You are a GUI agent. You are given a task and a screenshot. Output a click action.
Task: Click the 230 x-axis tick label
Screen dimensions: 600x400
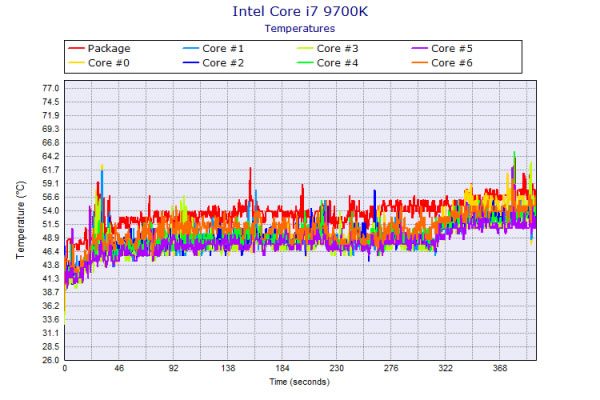[x=337, y=368]
